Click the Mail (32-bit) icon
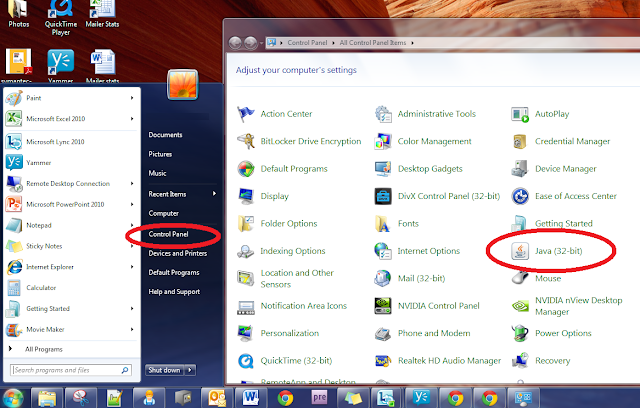The image size is (640, 408). 383,278
